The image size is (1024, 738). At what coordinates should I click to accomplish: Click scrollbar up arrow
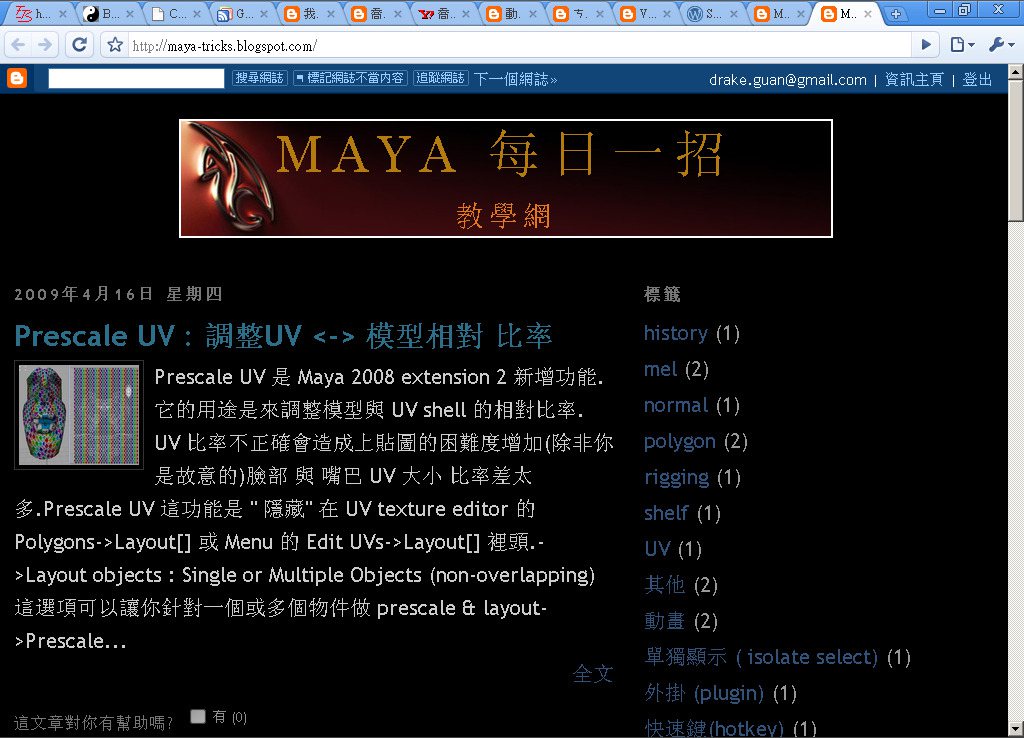[1016, 71]
